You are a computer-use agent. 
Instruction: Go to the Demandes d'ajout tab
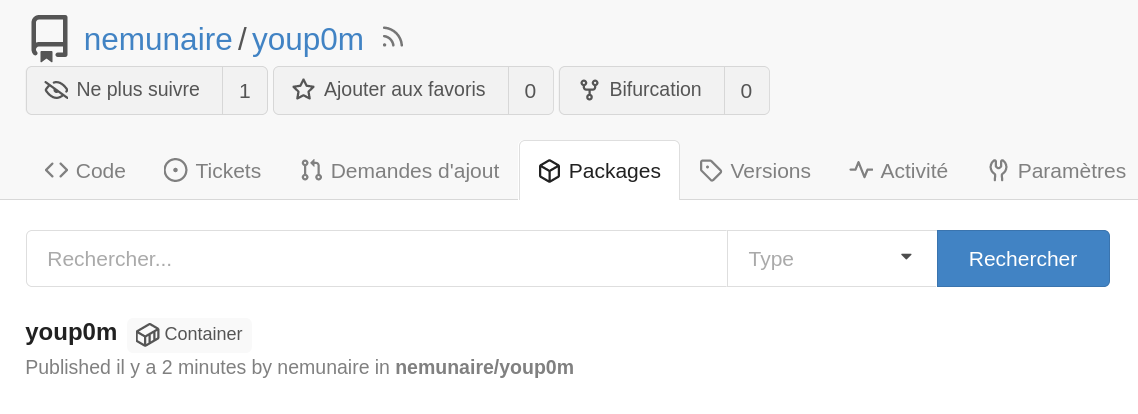click(400, 171)
